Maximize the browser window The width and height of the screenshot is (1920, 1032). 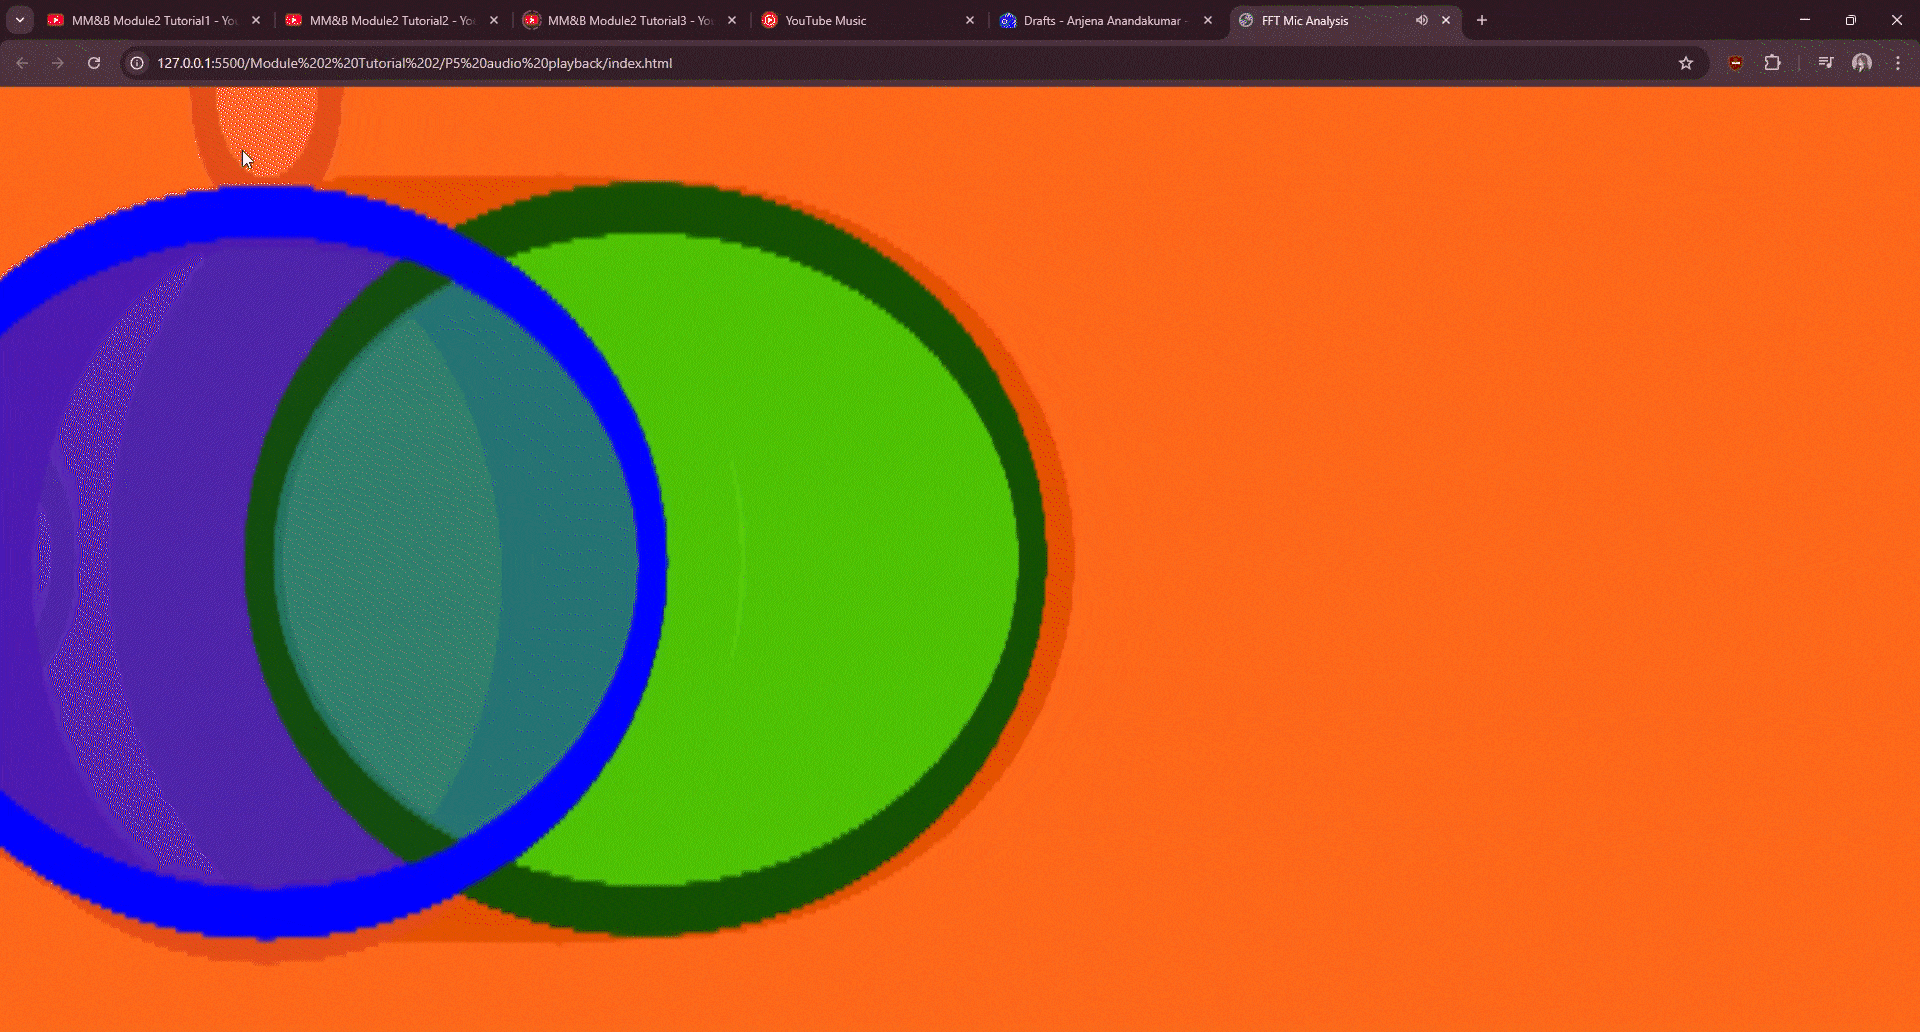coord(1850,20)
